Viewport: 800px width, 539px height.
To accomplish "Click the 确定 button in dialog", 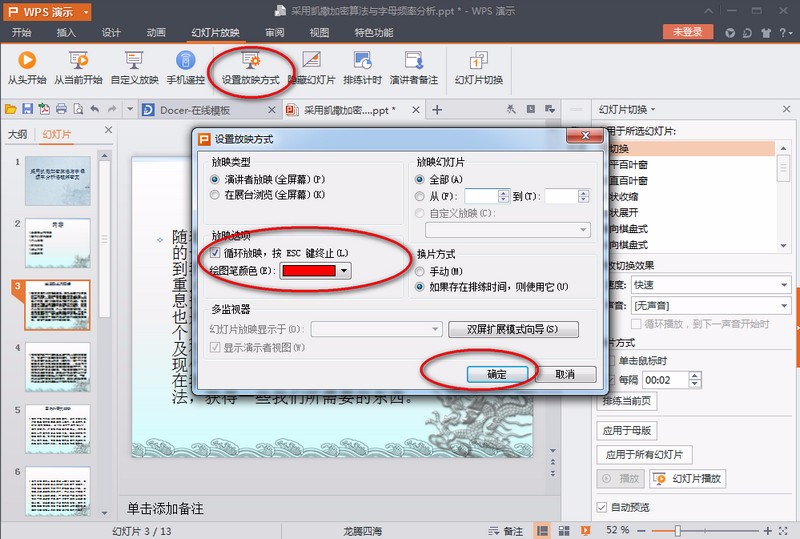I will [497, 374].
